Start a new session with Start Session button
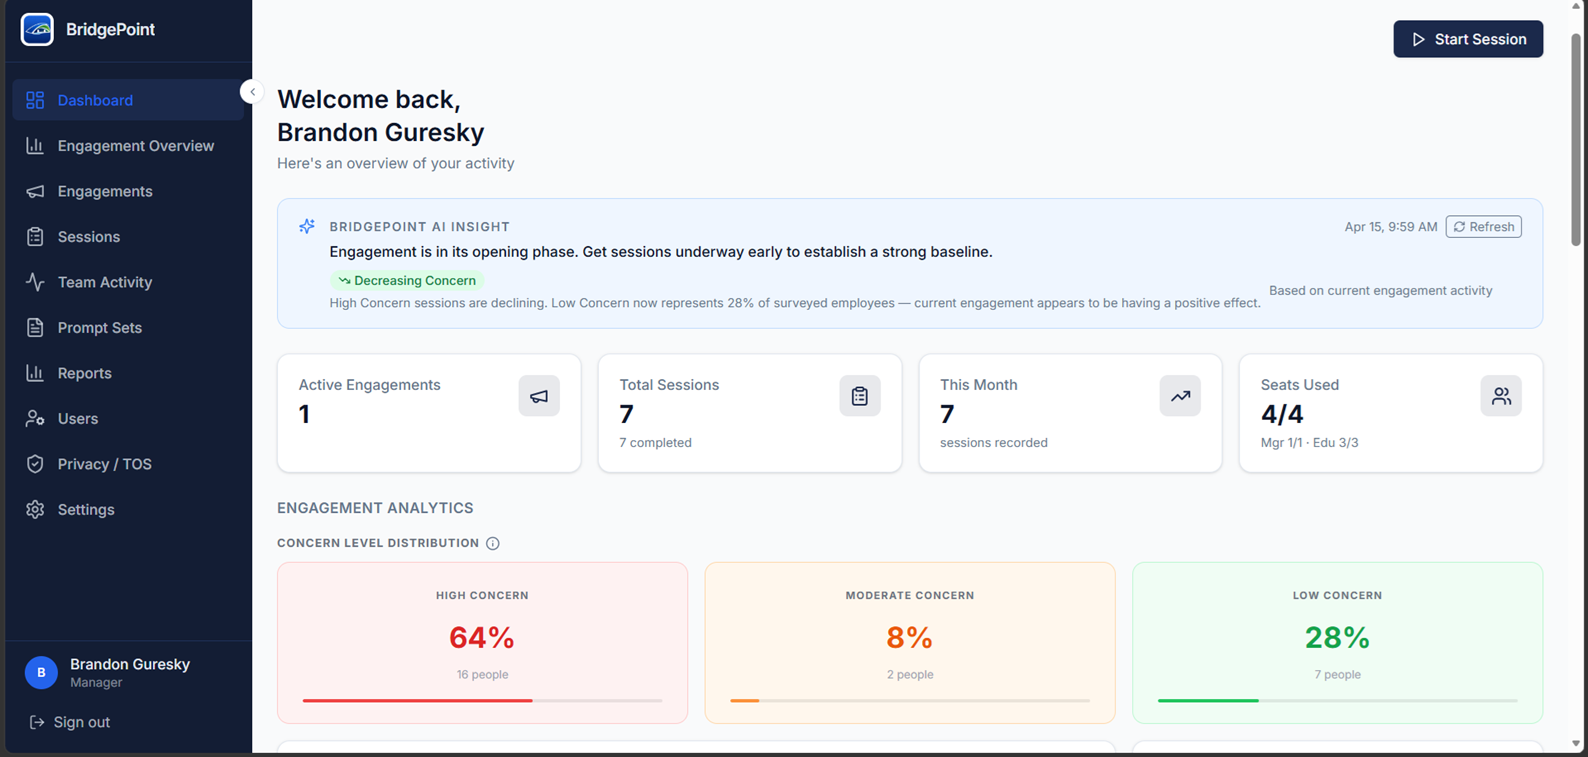This screenshot has width=1588, height=757. pos(1468,39)
